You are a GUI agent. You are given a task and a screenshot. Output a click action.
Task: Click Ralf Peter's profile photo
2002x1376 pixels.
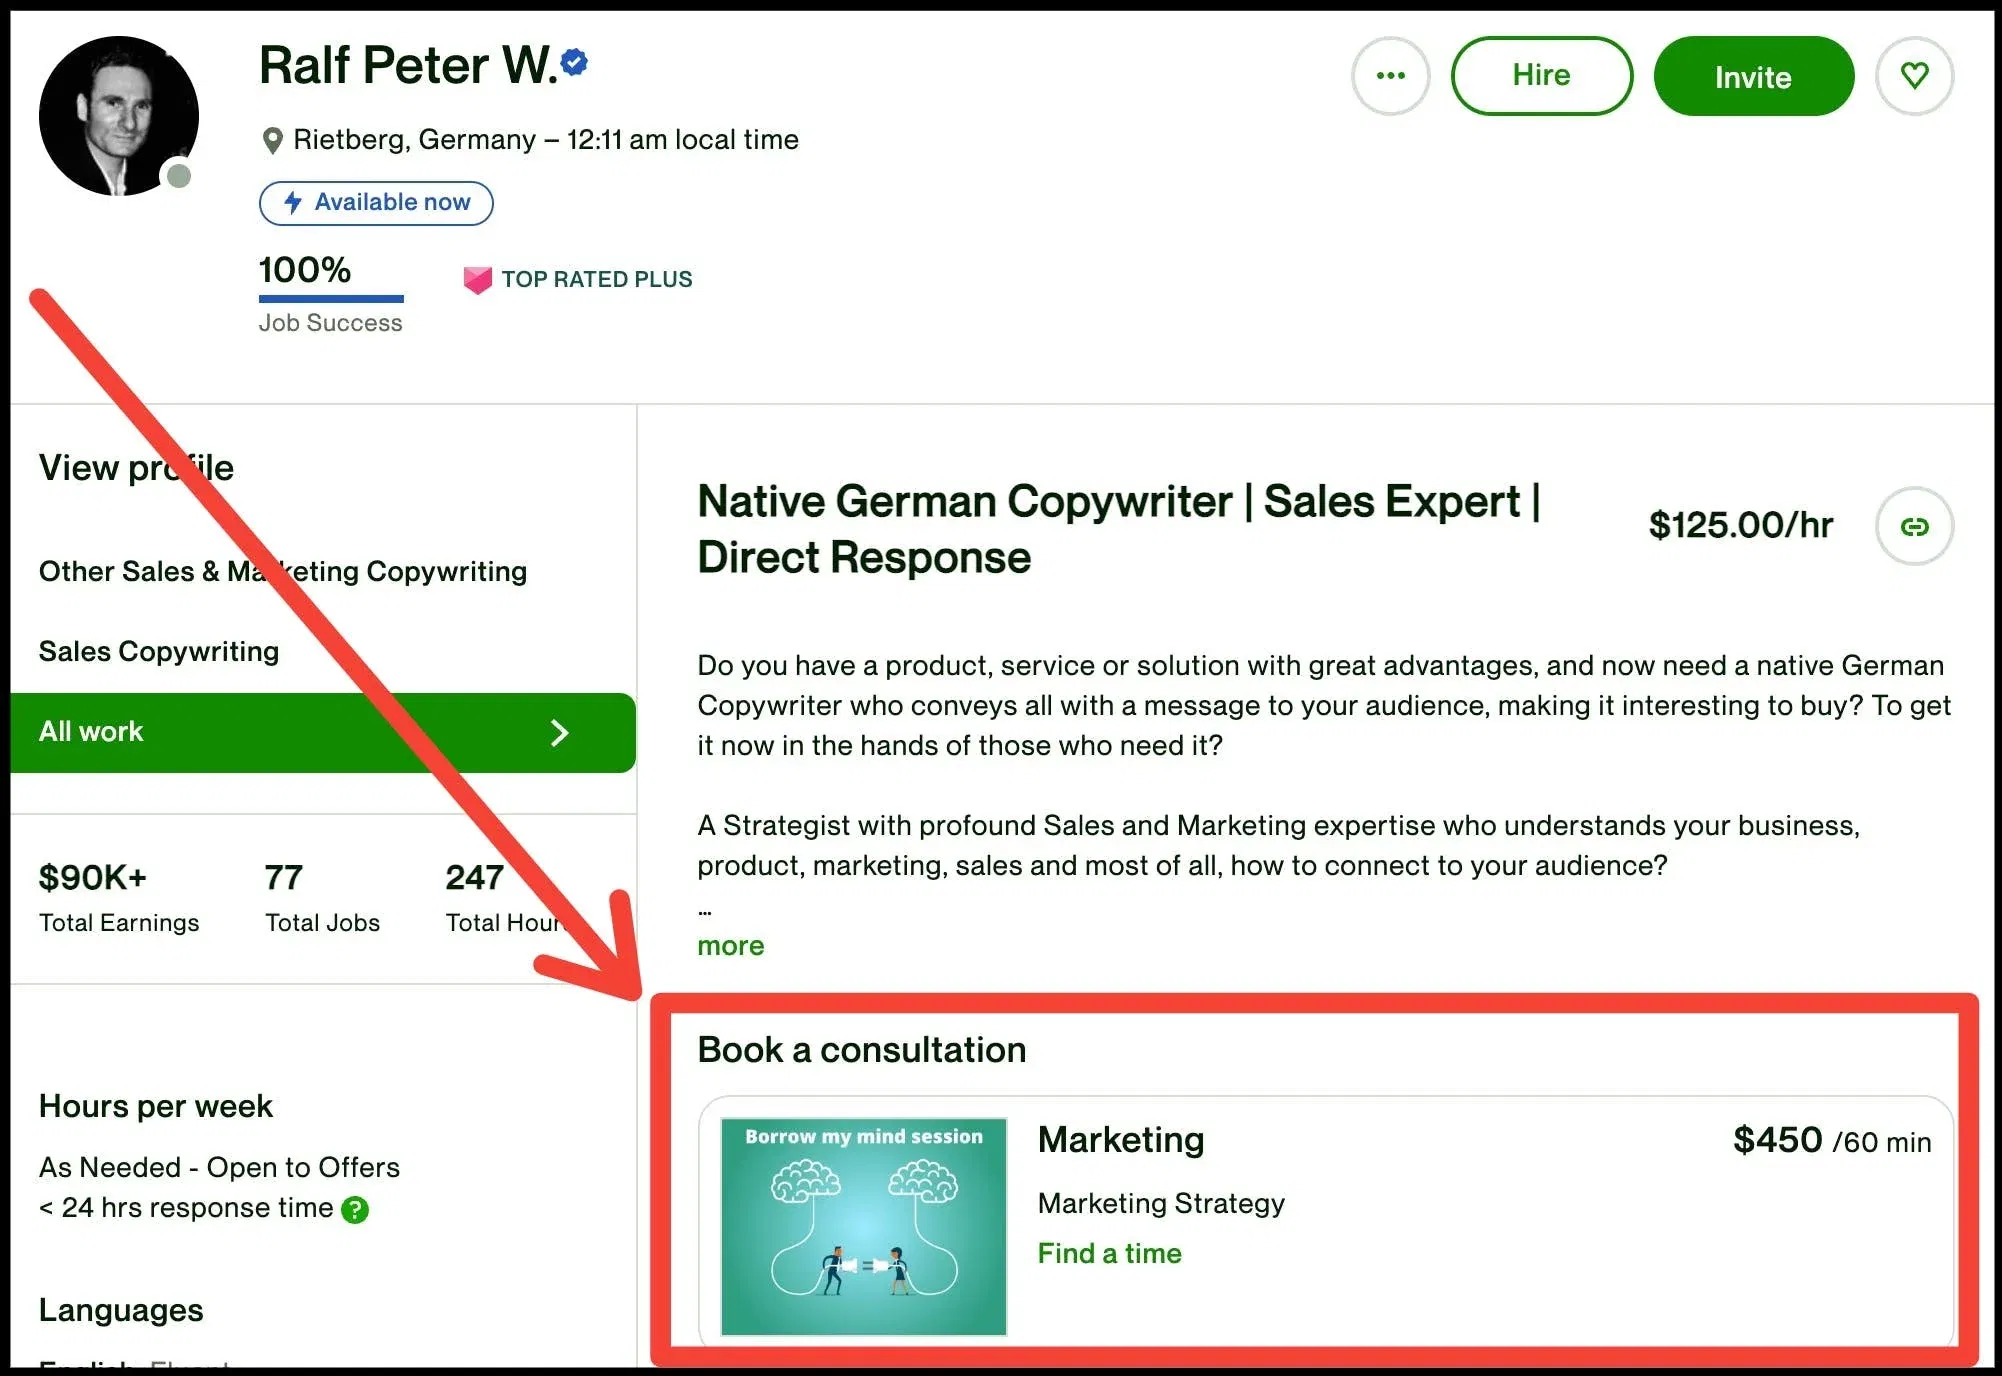click(119, 116)
